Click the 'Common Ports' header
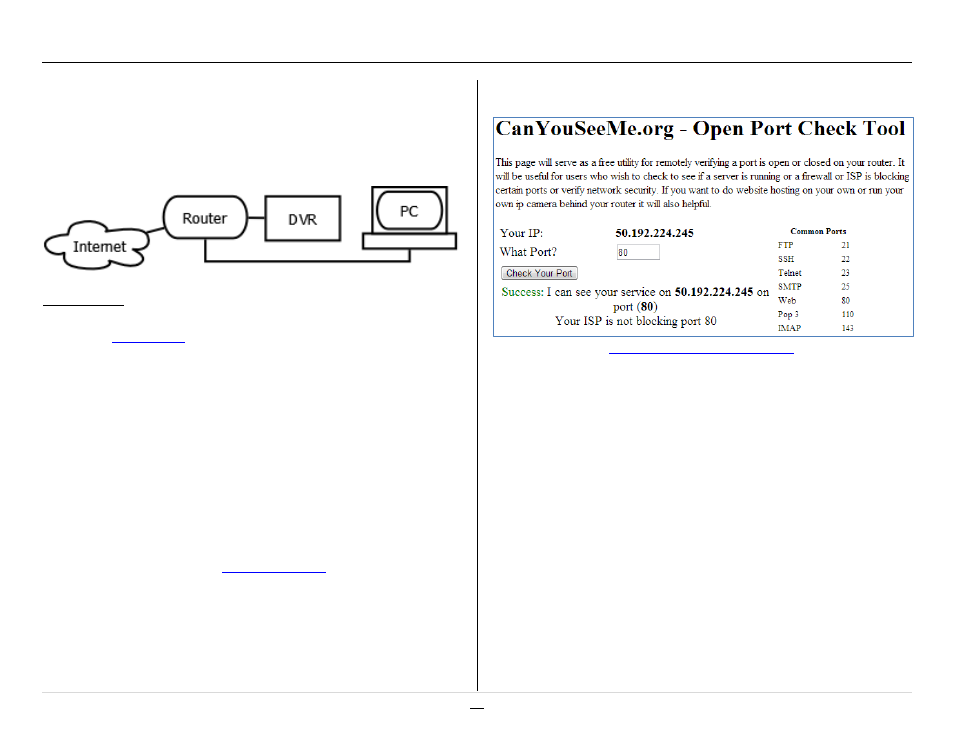 point(818,231)
